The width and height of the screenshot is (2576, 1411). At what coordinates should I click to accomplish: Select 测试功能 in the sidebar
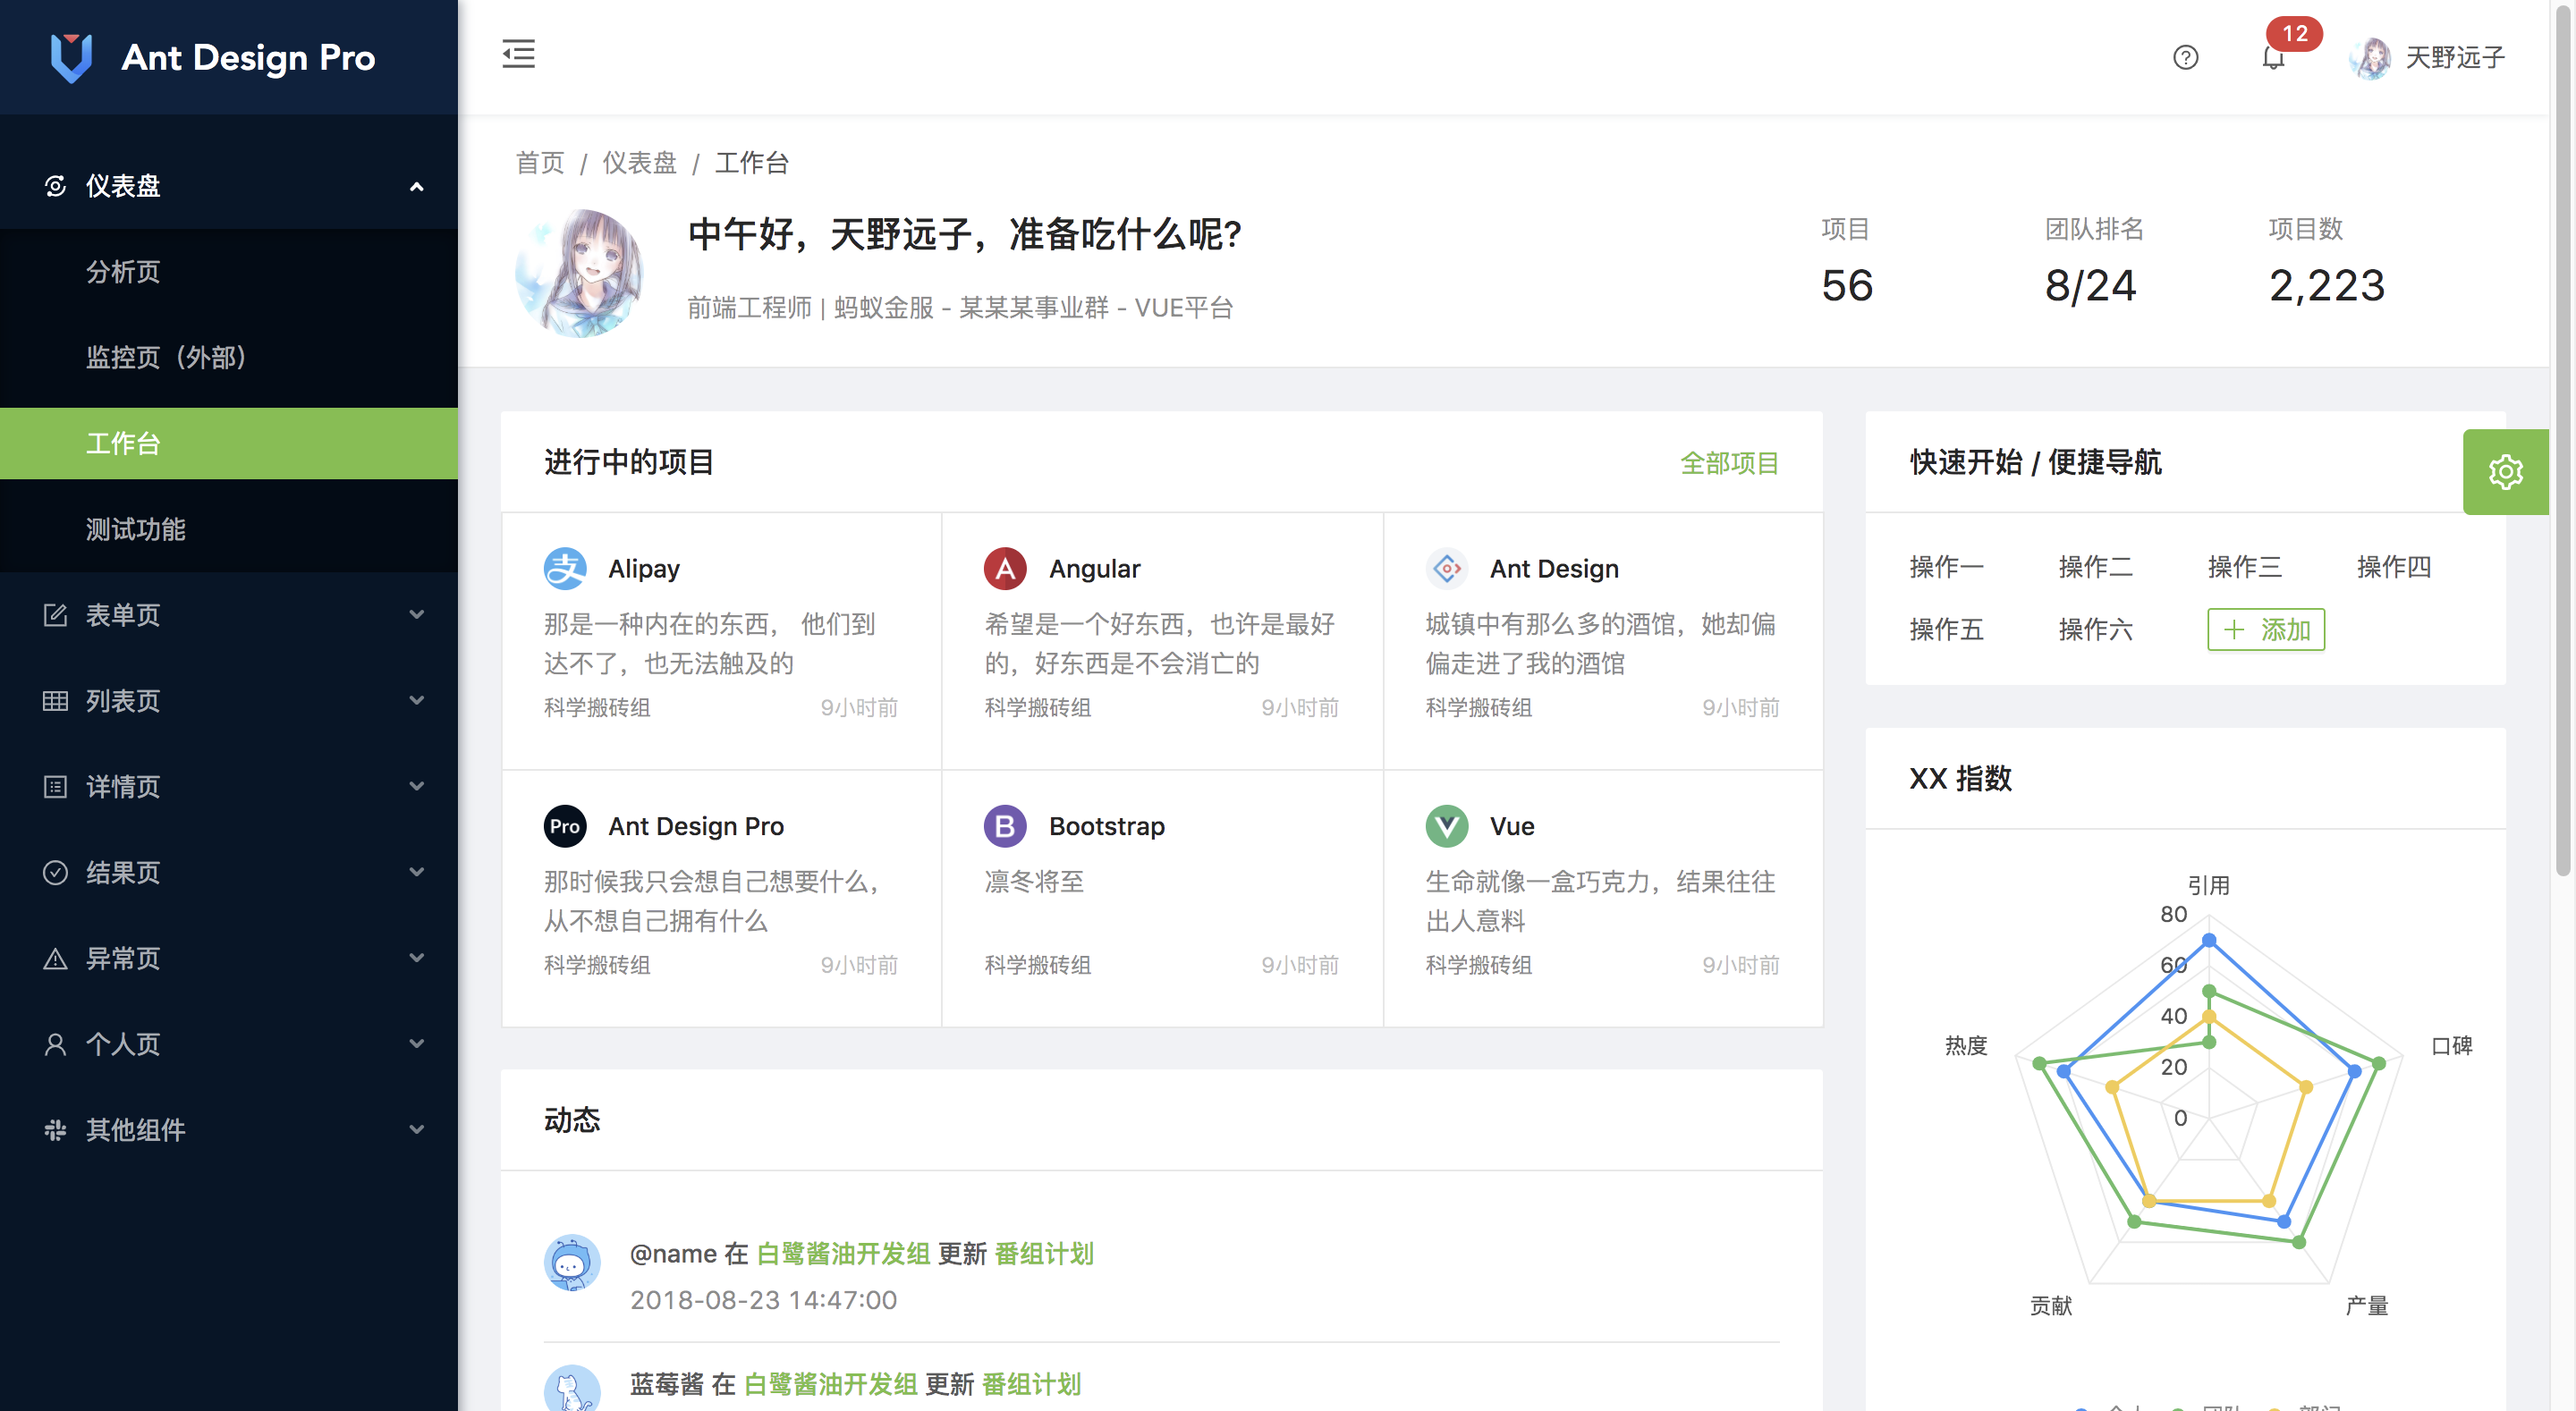(x=136, y=529)
